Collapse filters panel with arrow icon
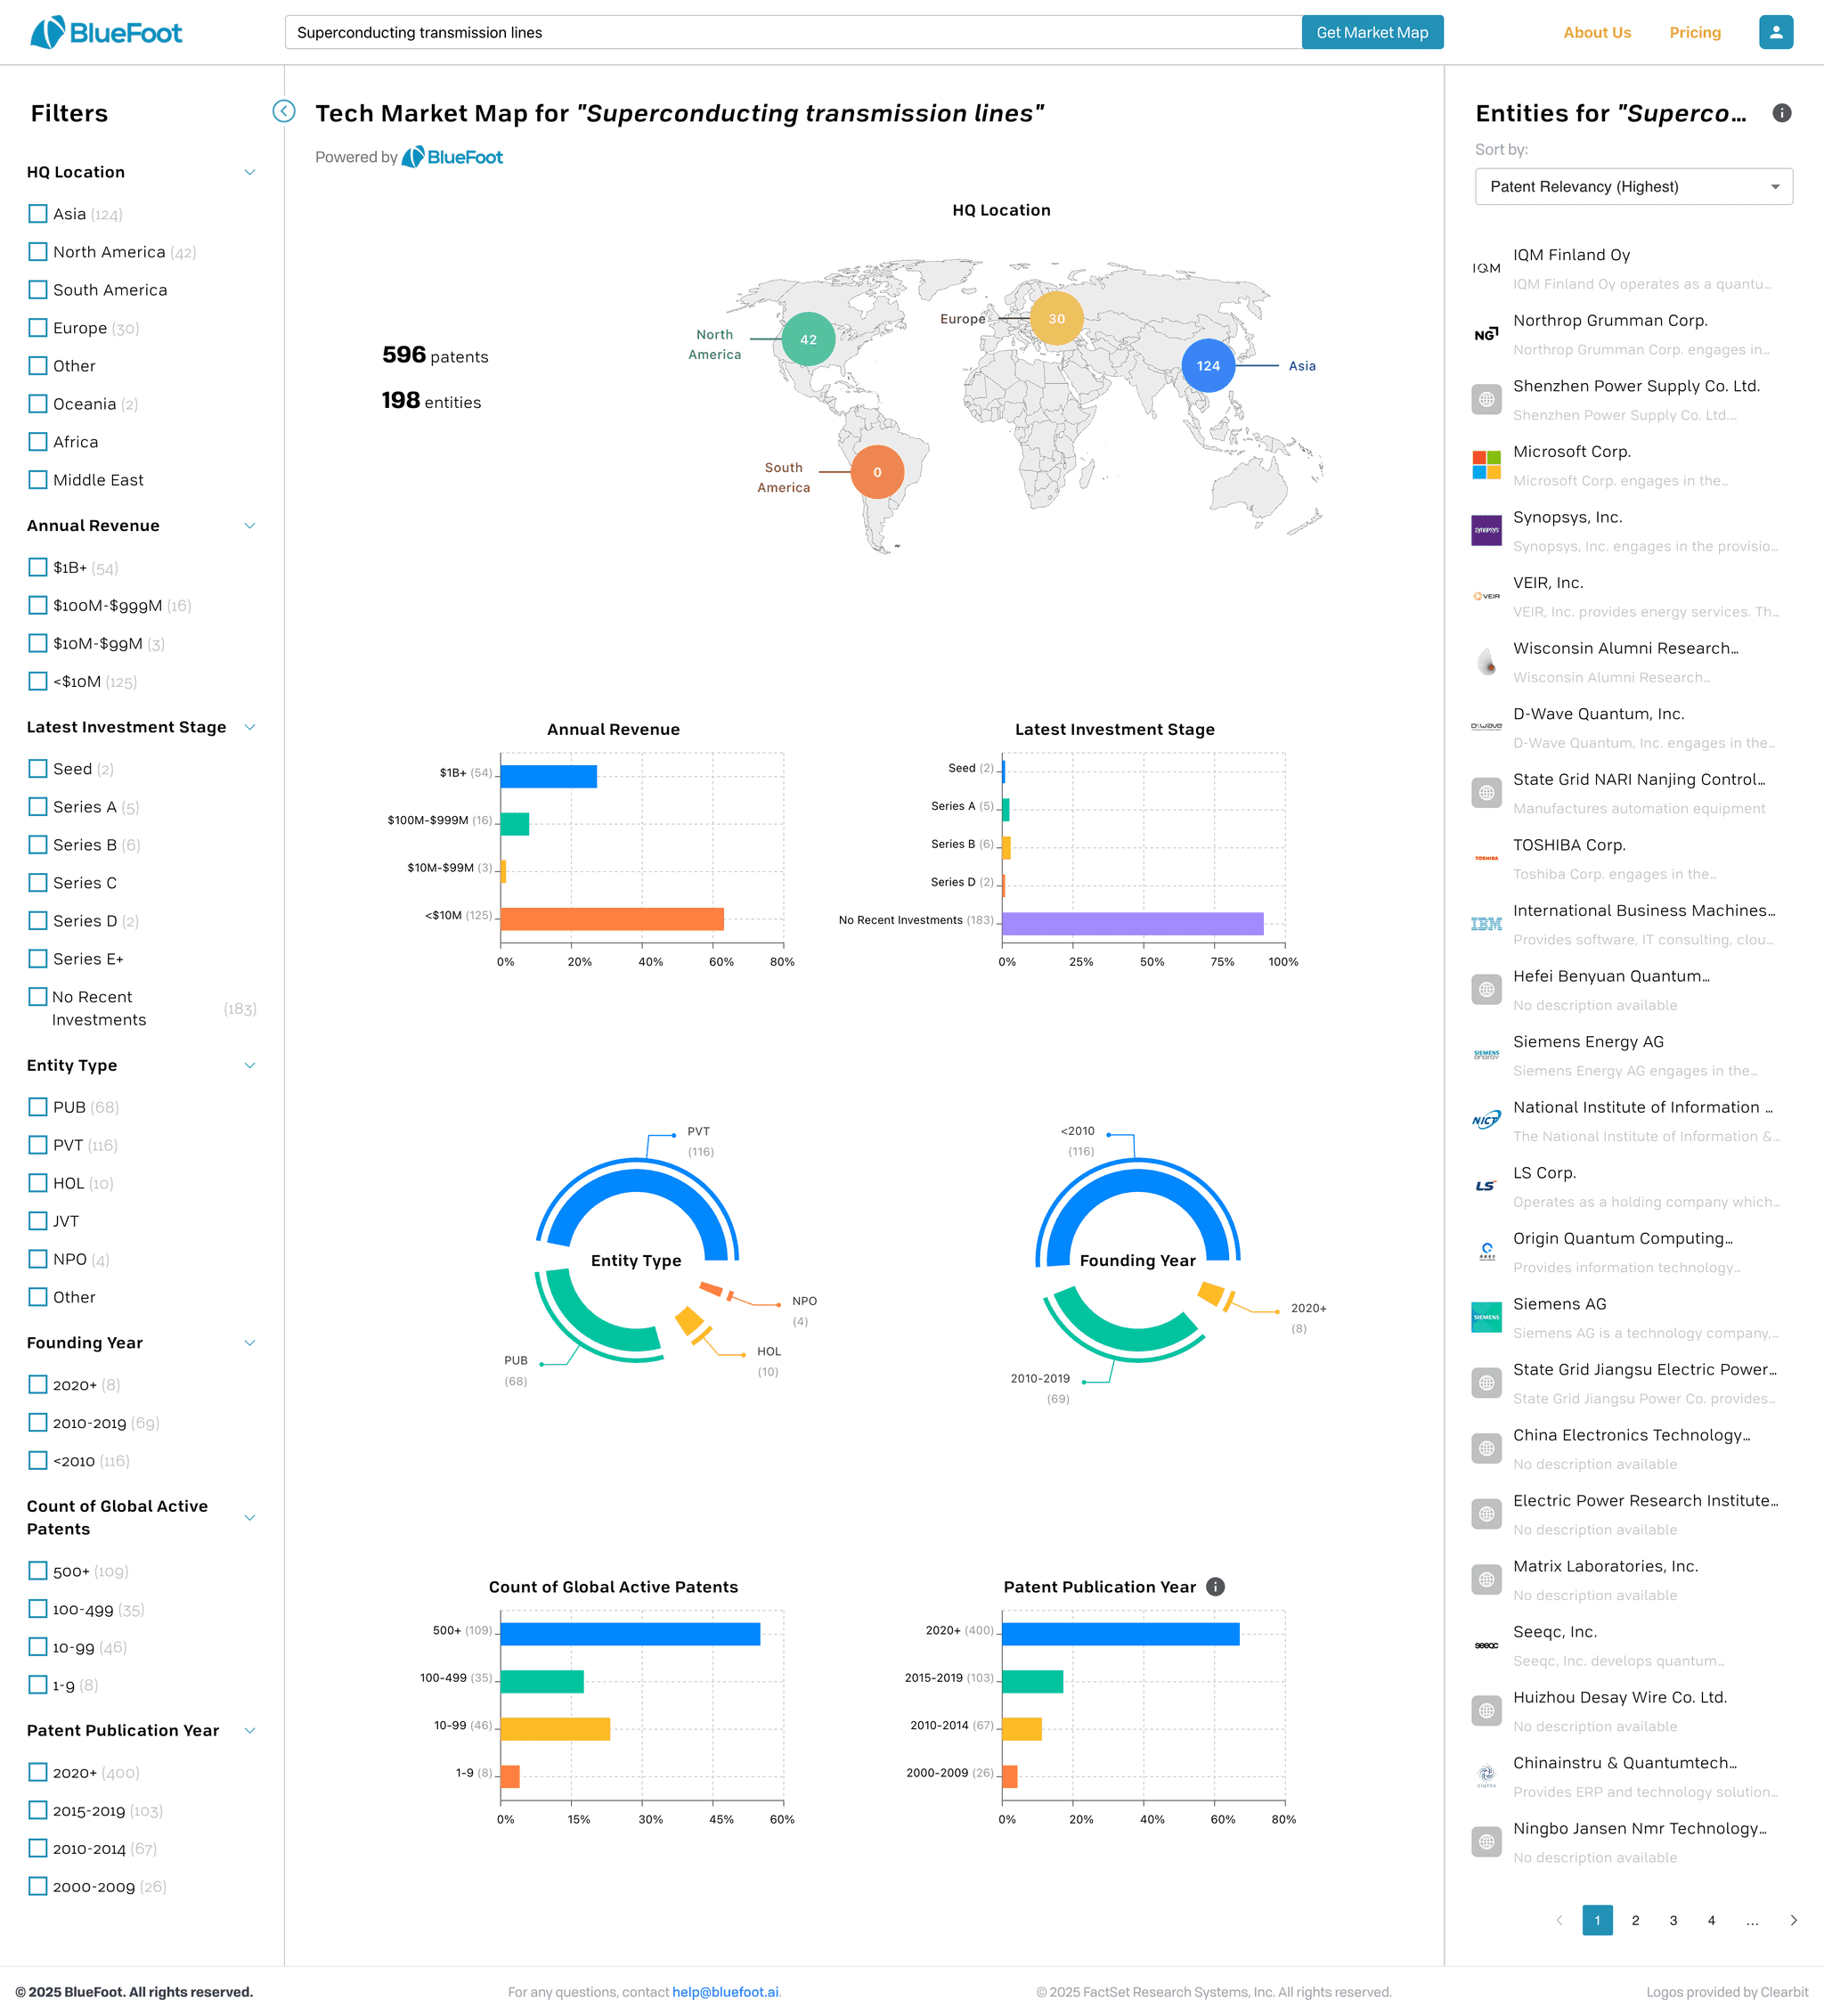1824x2016 pixels. (x=284, y=111)
